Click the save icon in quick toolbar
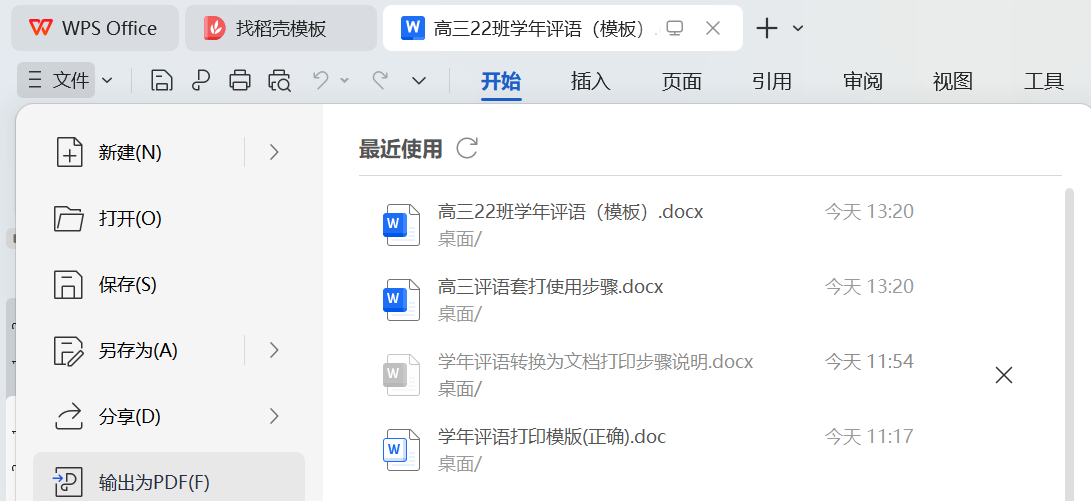1091x501 pixels. pos(161,81)
